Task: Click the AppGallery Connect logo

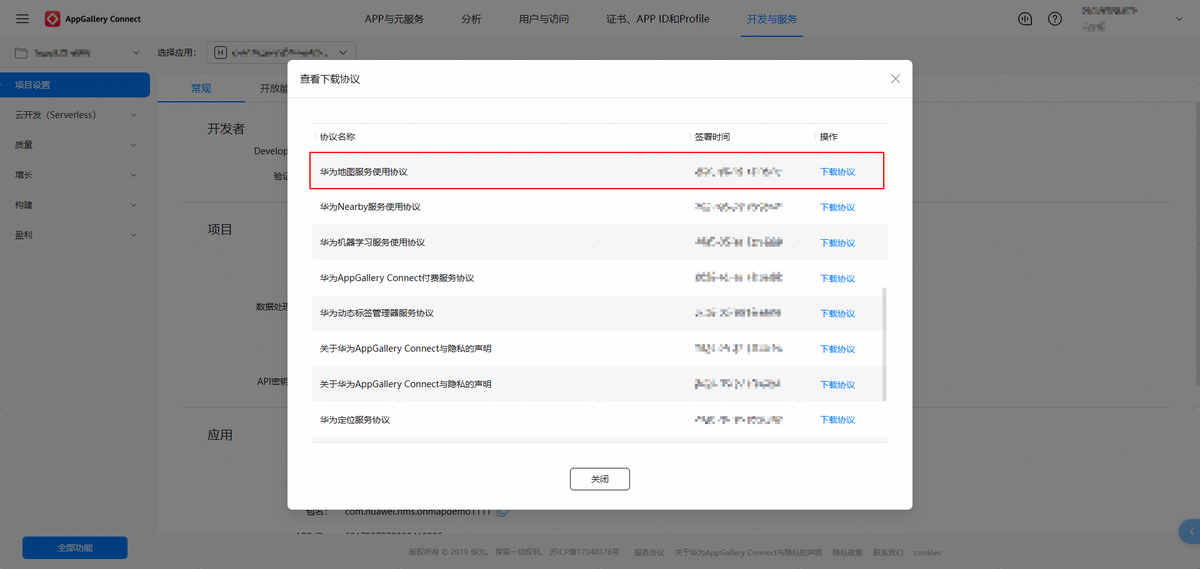Action: [x=53, y=19]
